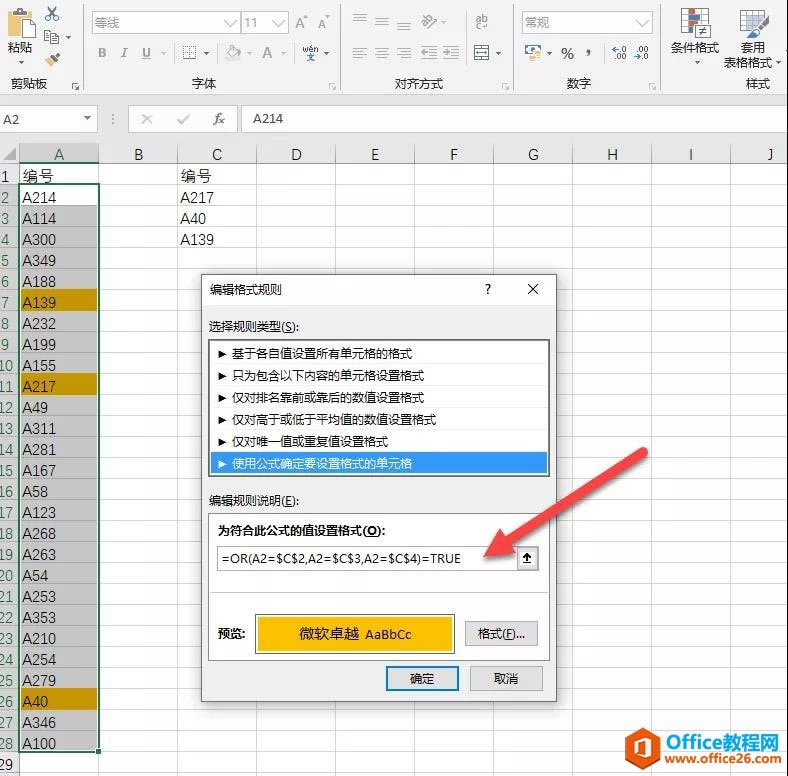
Task: Select rule type 只为包含以下内容的单元格设置格式
Action: (x=379, y=375)
